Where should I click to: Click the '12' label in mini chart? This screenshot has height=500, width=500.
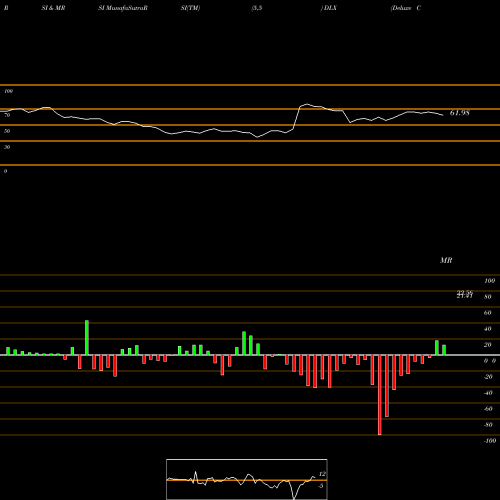322,474
